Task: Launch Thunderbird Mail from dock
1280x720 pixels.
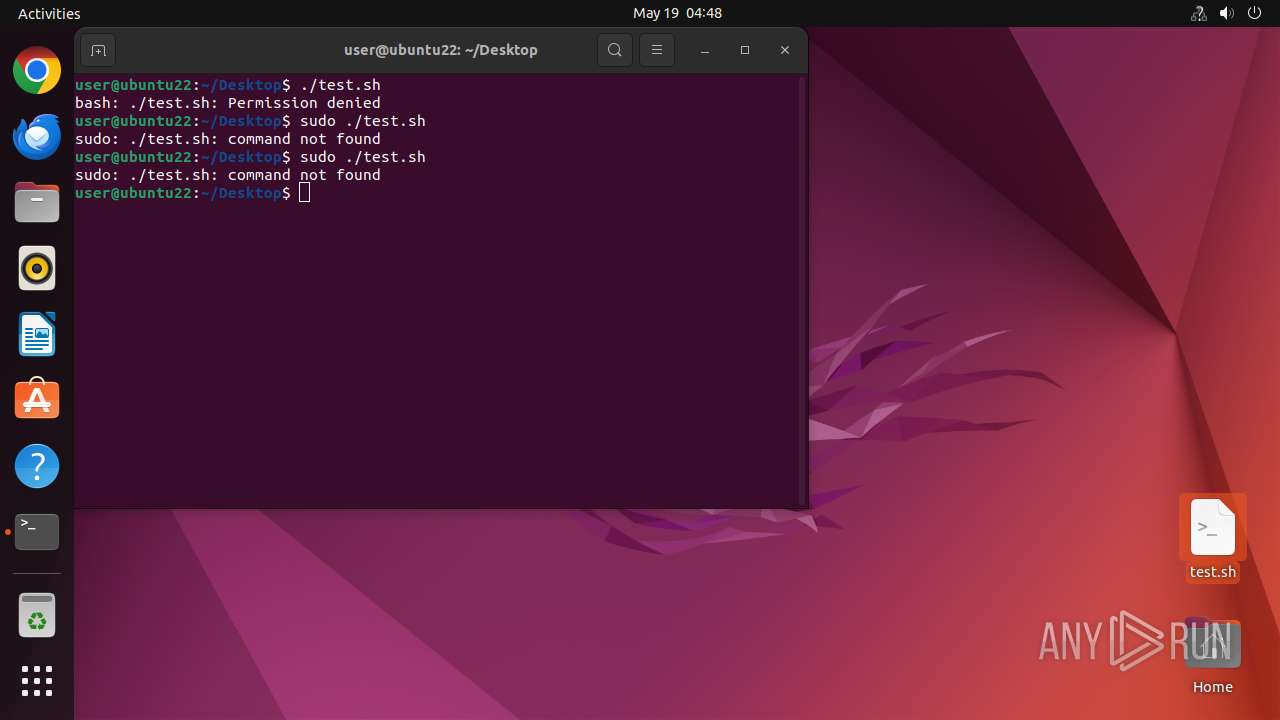Action: click(x=37, y=137)
